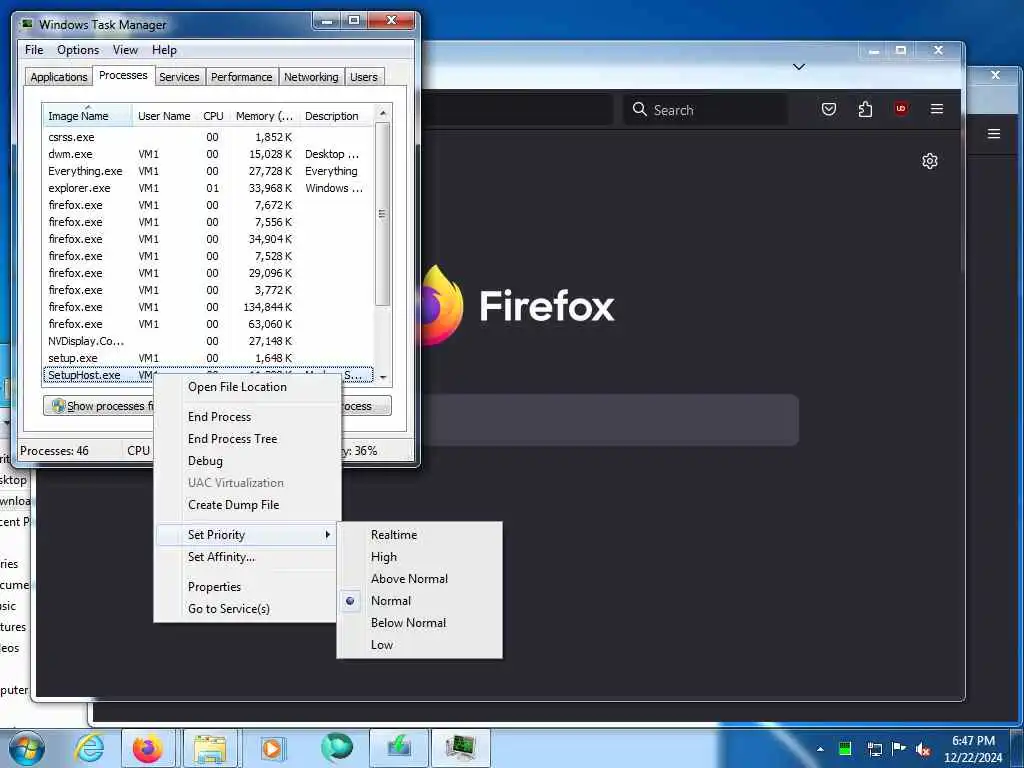Choose End Process Tree
This screenshot has height=768, width=1024.
[x=246, y=439]
